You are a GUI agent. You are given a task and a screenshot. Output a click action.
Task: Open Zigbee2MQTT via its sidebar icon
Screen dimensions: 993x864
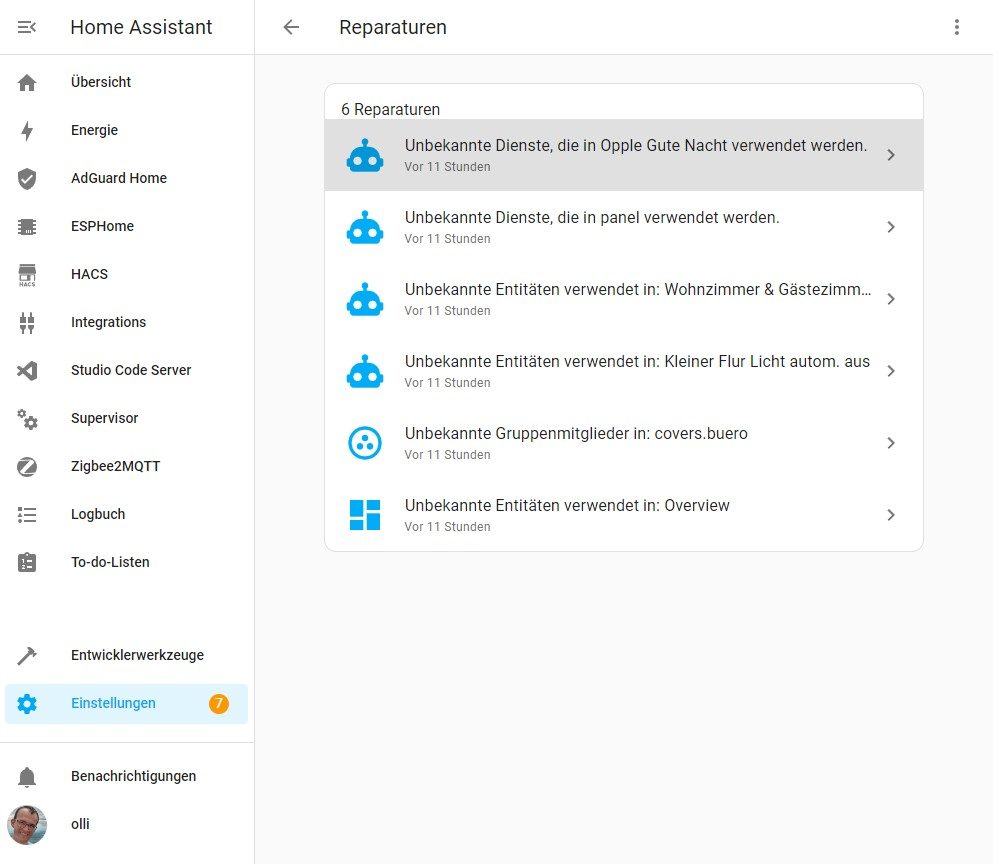(29, 466)
